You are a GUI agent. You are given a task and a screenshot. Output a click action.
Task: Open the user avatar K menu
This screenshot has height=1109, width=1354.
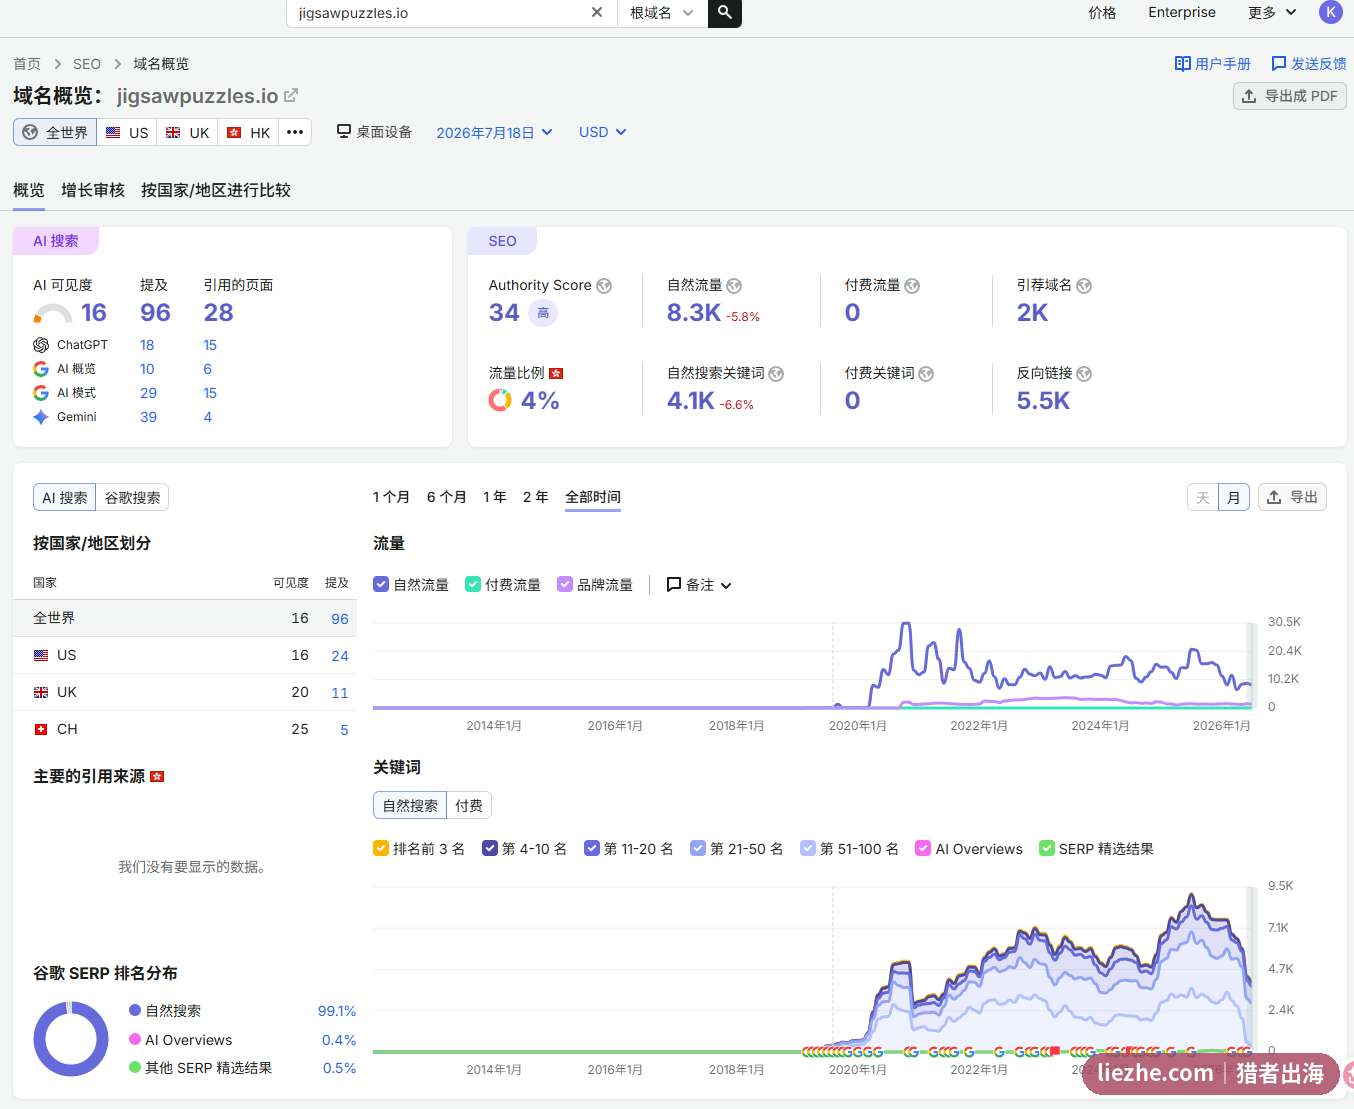tap(1330, 12)
